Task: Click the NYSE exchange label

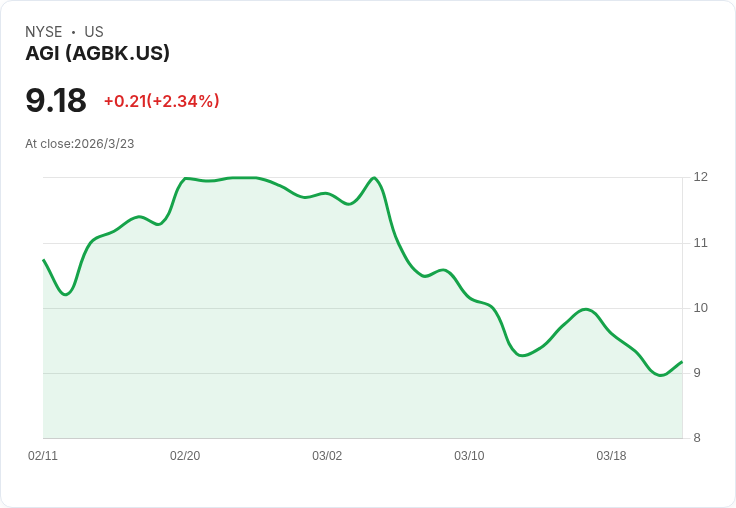Action: point(44,32)
